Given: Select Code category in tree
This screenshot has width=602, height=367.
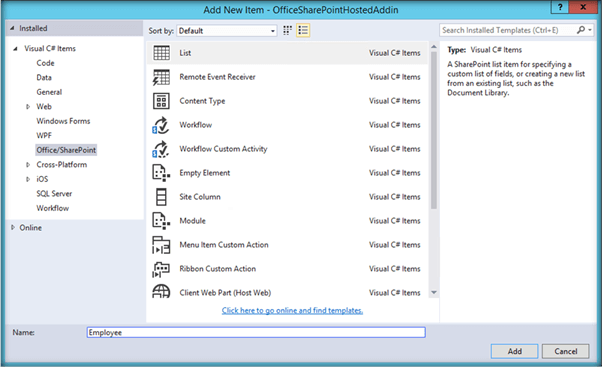Looking at the screenshot, I should [x=45, y=63].
